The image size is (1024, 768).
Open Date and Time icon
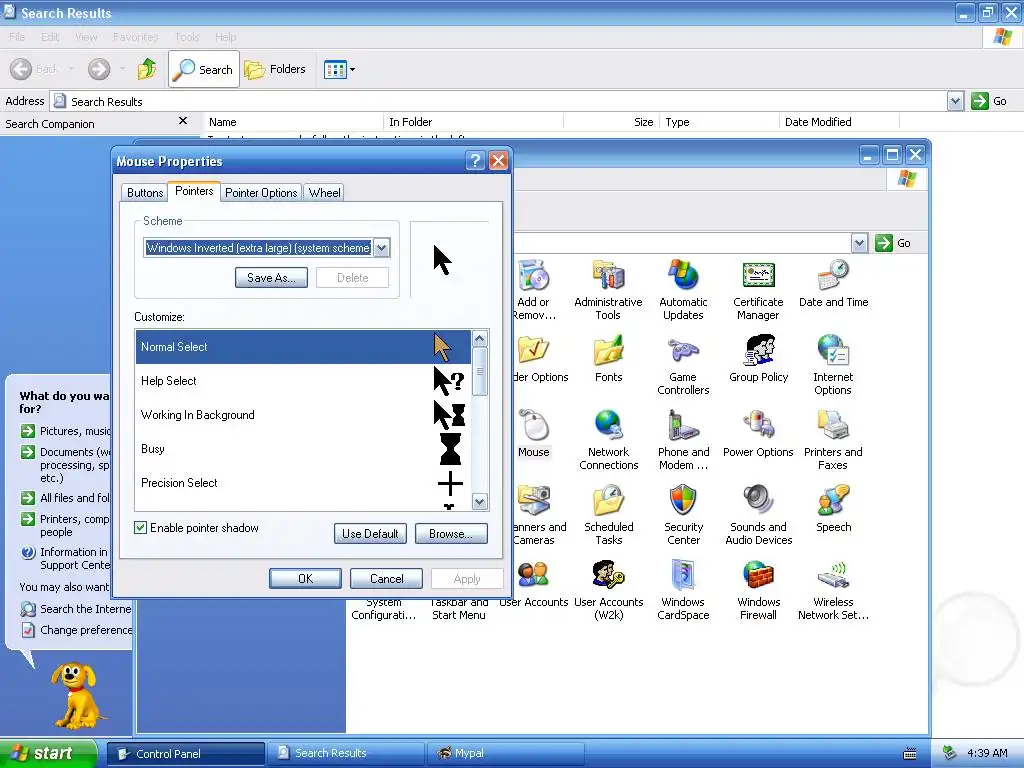coord(833,283)
